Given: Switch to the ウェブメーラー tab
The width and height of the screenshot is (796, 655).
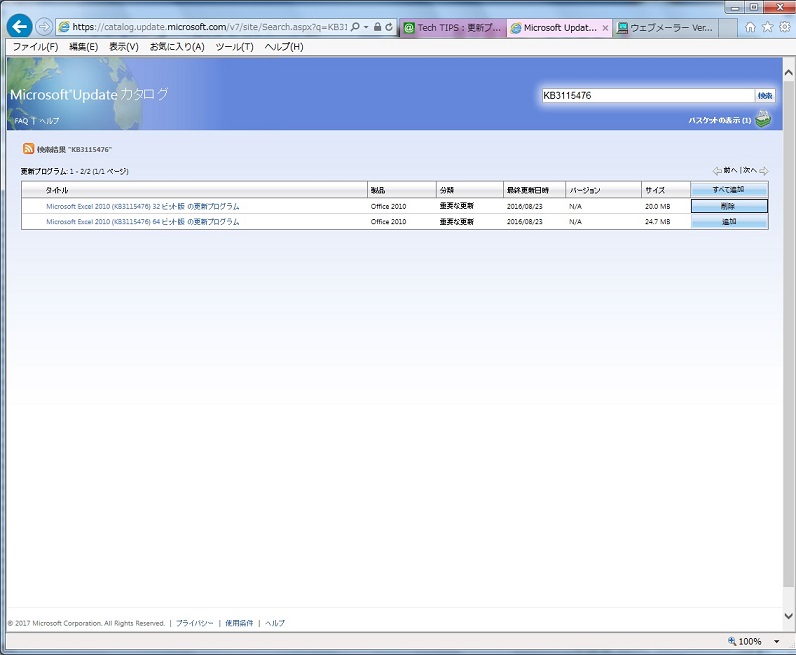Looking at the screenshot, I should (666, 28).
